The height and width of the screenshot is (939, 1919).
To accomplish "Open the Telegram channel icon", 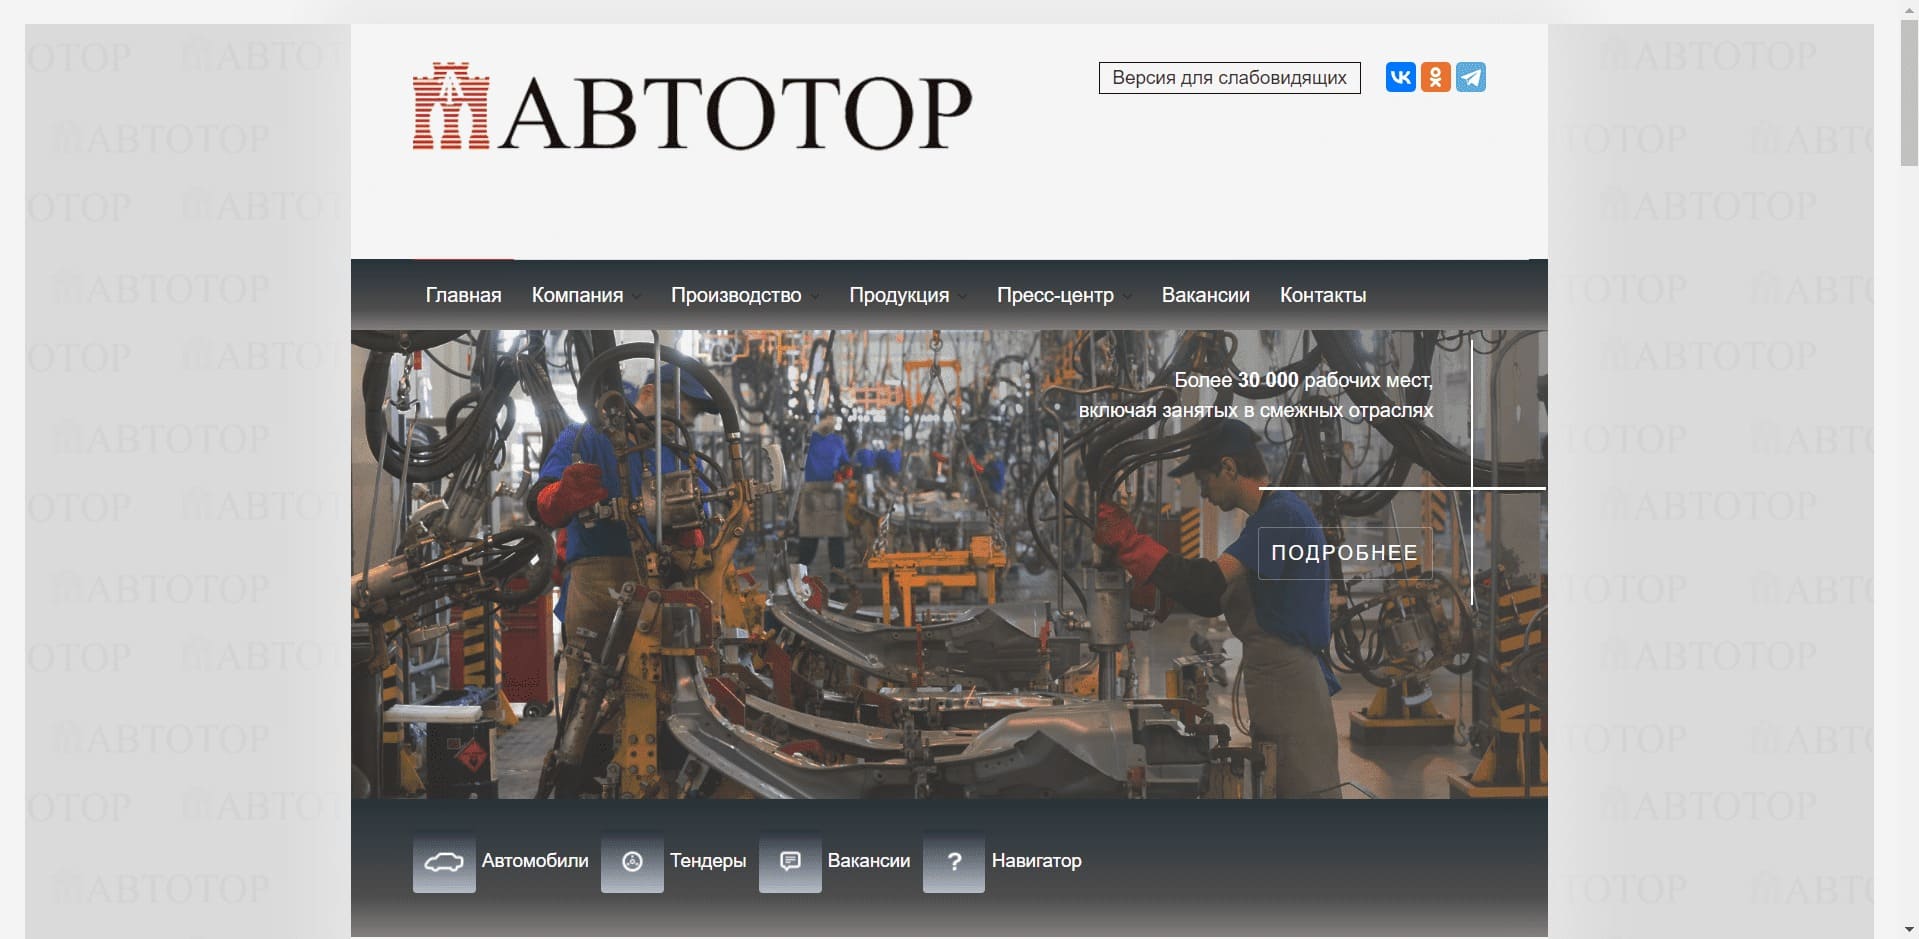I will point(1471,77).
